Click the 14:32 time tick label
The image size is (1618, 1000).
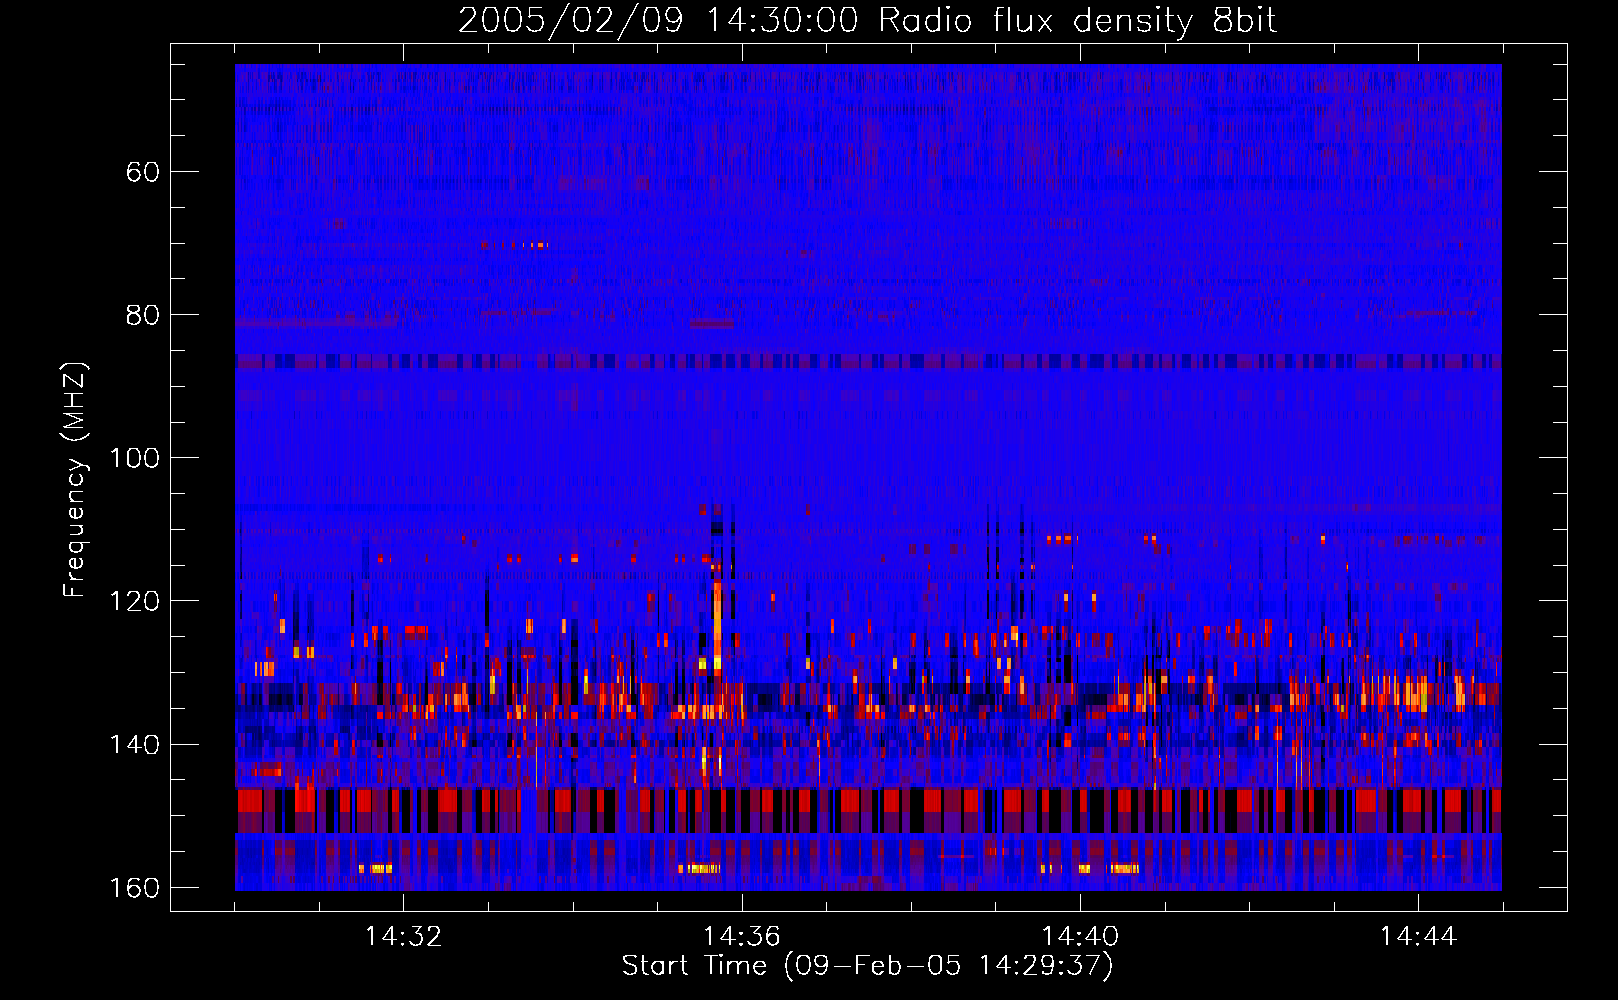point(403,937)
